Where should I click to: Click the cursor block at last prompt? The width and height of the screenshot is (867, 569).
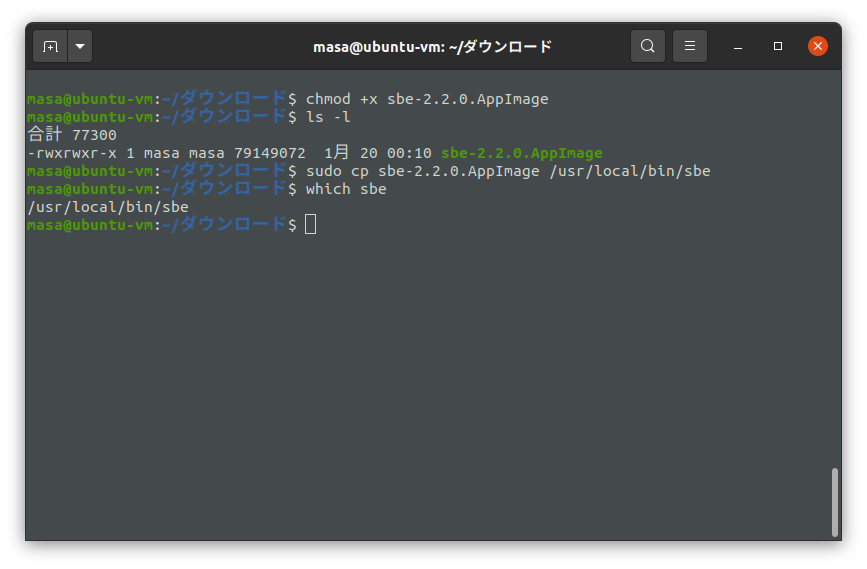coord(311,225)
